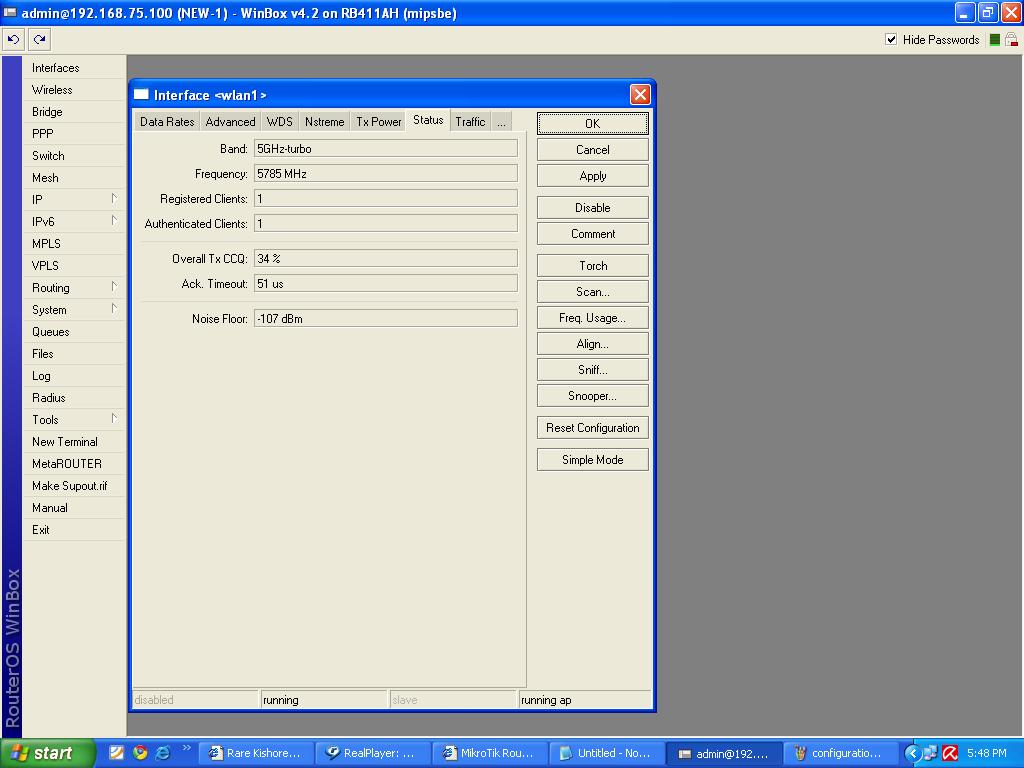Switch to the Data Rates tab
This screenshot has height=768, width=1024.
coord(167,121)
